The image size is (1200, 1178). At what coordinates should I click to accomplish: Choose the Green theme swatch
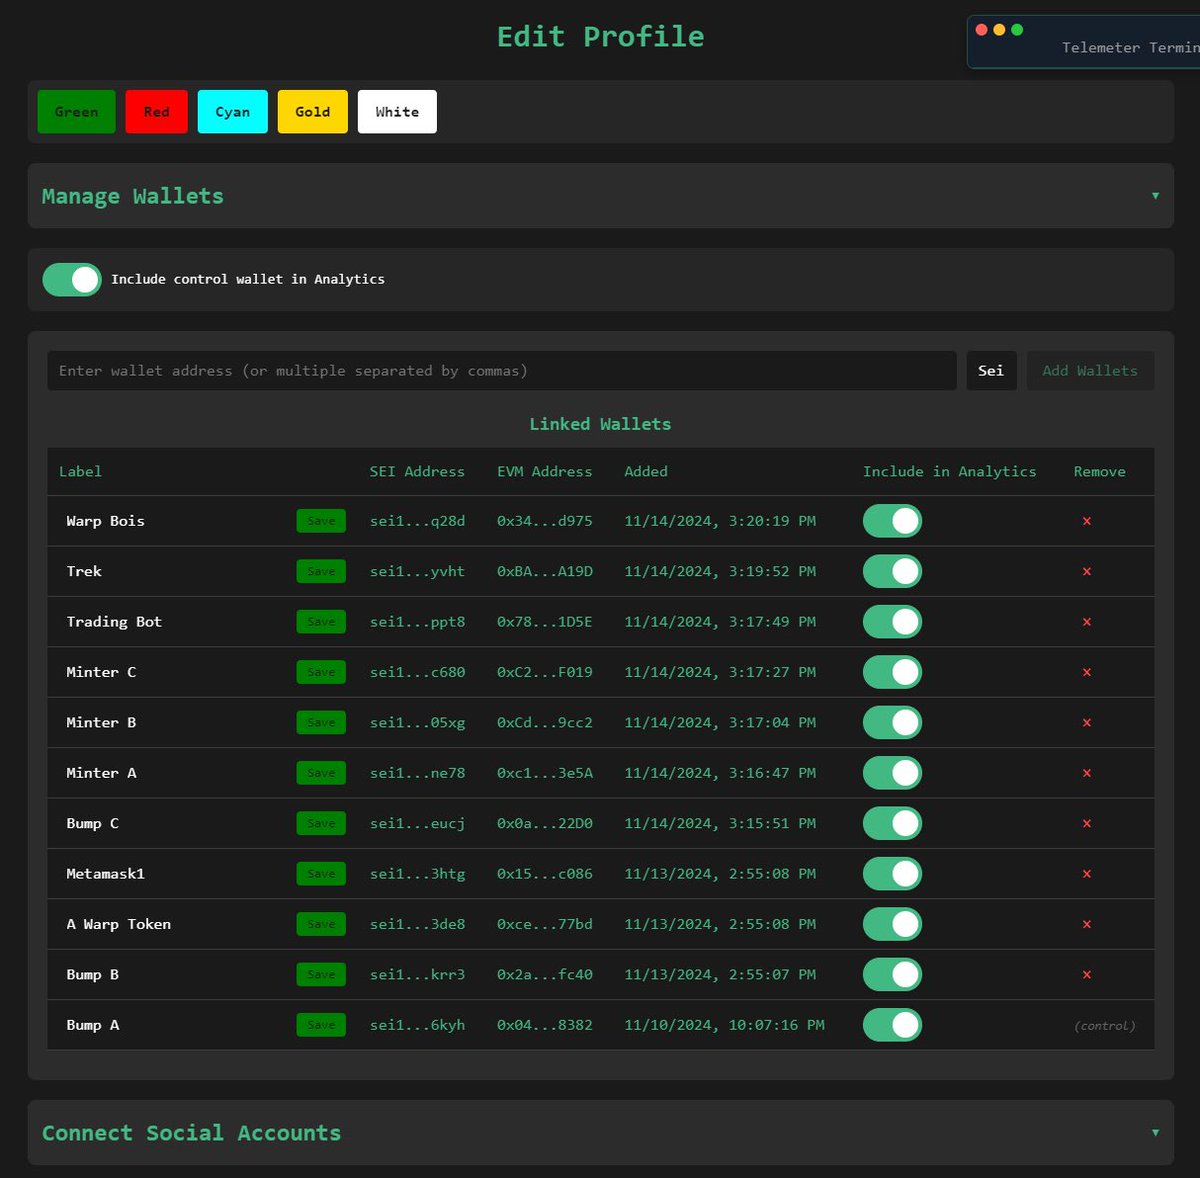pyautogui.click(x=77, y=112)
